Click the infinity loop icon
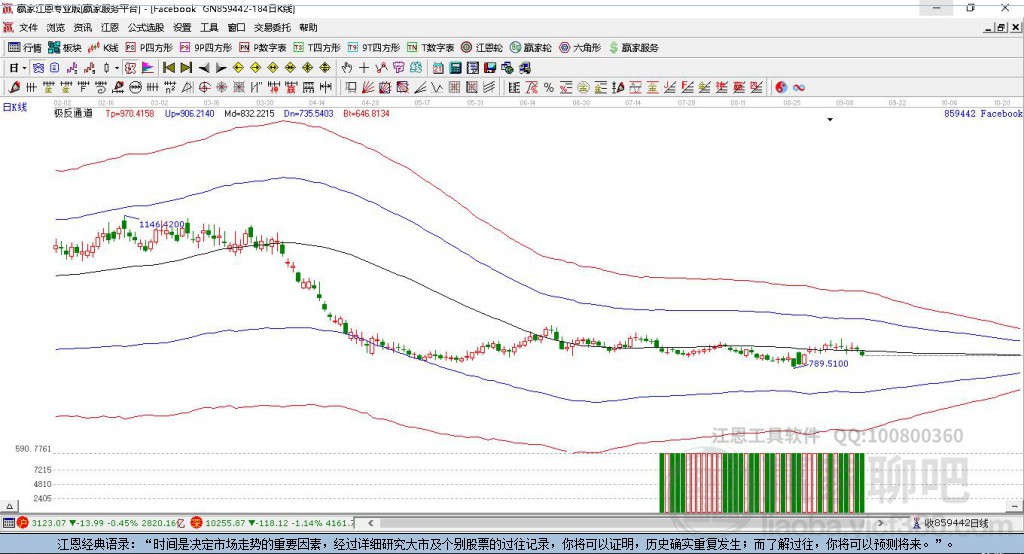This screenshot has width=1024, height=554. 799,87
